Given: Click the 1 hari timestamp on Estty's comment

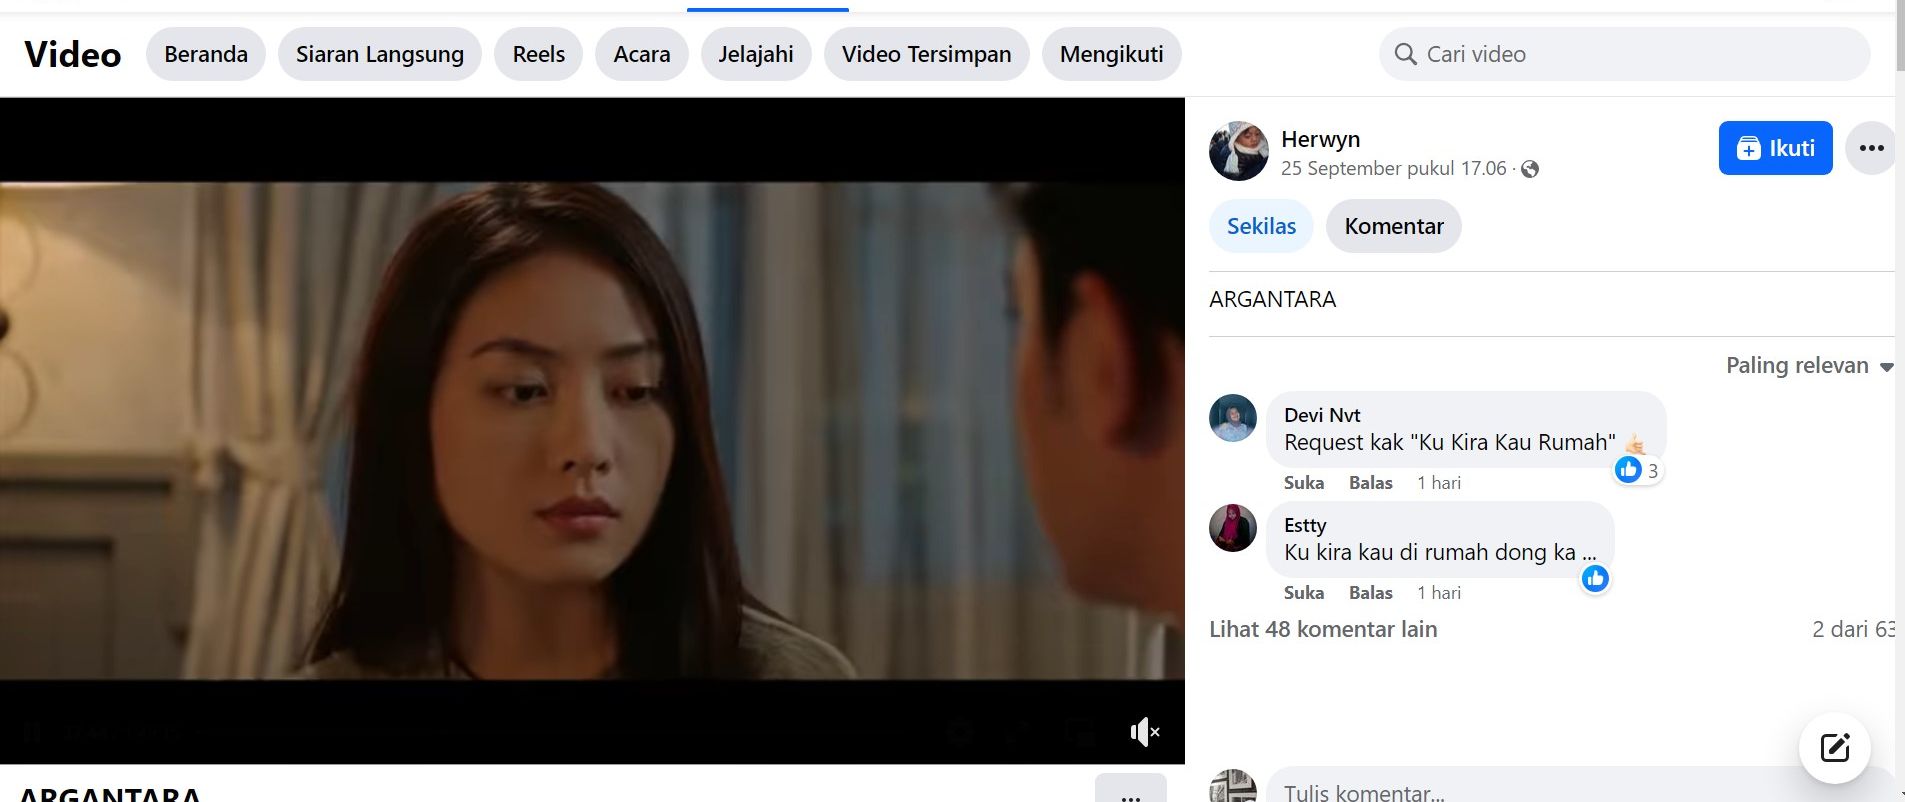Looking at the screenshot, I should (1439, 593).
